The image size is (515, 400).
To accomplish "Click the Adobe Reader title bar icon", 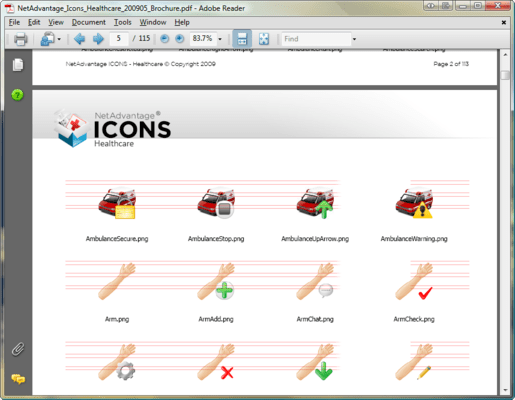I will [x=10, y=8].
